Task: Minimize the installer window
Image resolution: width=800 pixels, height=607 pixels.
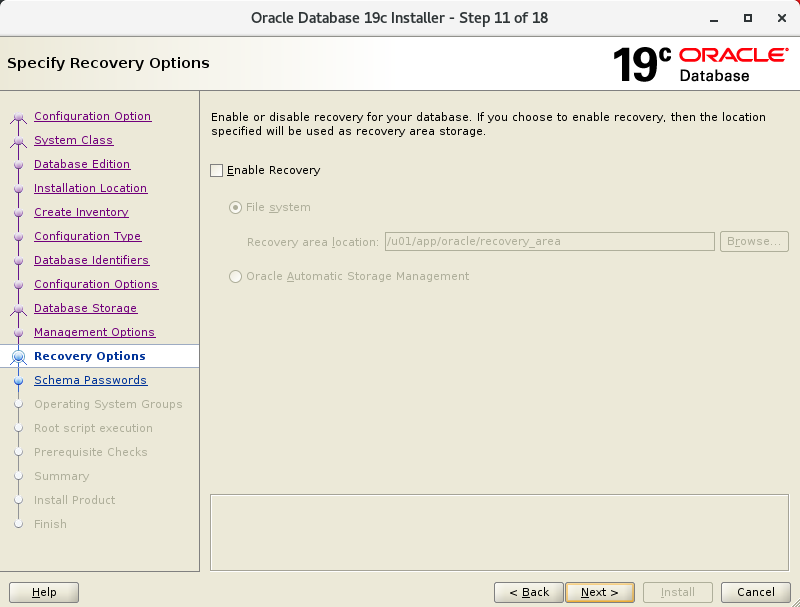Action: [714, 19]
